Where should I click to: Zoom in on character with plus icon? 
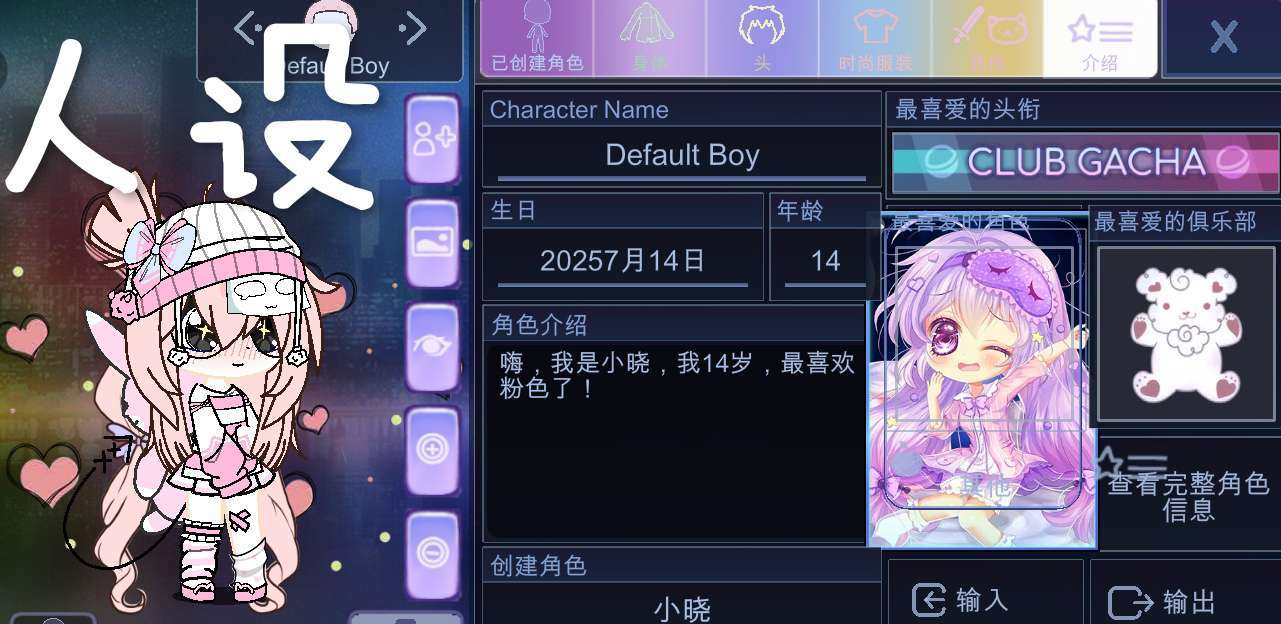433,450
